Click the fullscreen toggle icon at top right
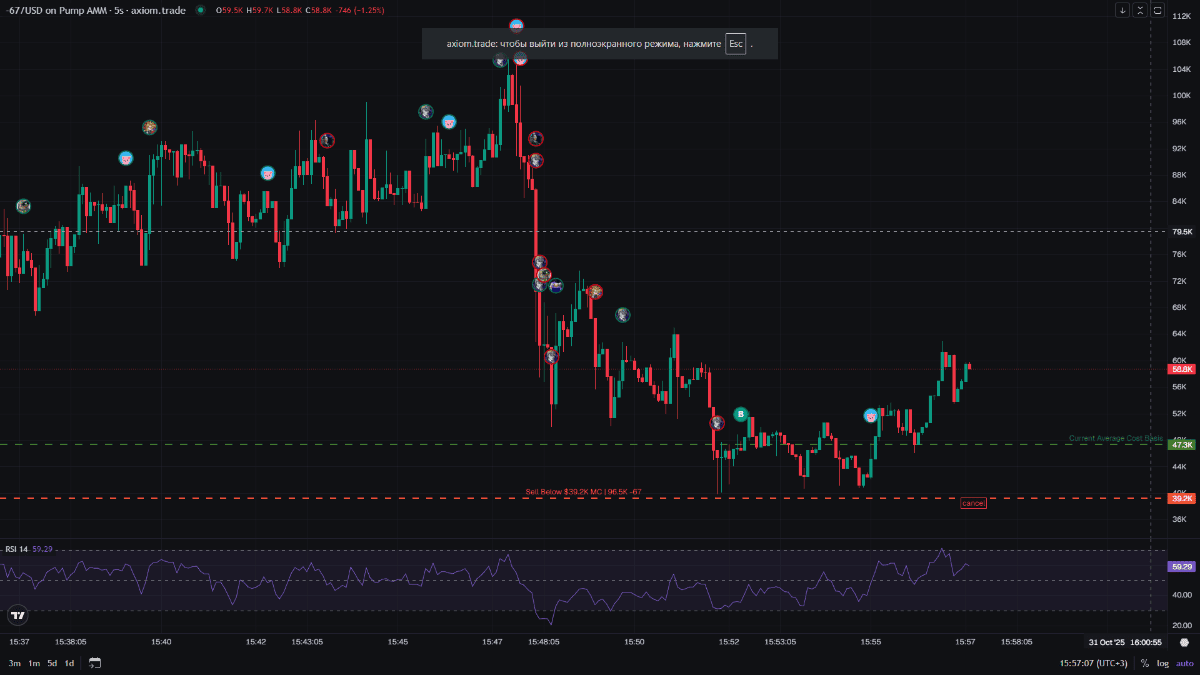 (1158, 10)
